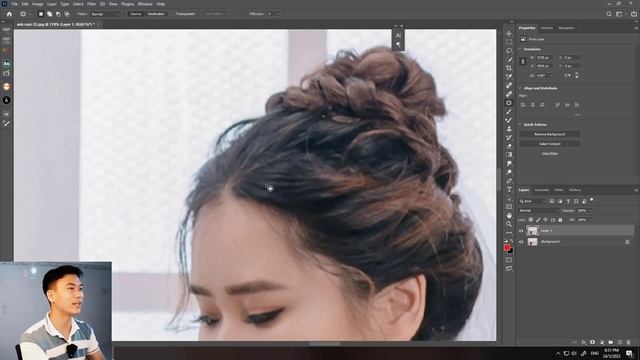640x360 pixels.
Task: Enable the Transparent checkbox
Action: pos(172,14)
